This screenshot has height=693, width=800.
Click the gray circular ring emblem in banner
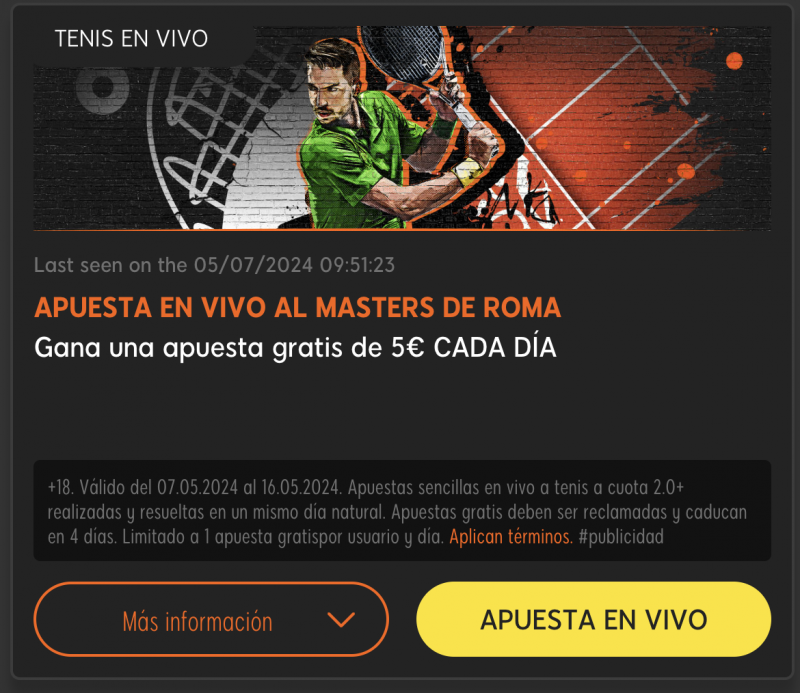pyautogui.click(x=103, y=87)
